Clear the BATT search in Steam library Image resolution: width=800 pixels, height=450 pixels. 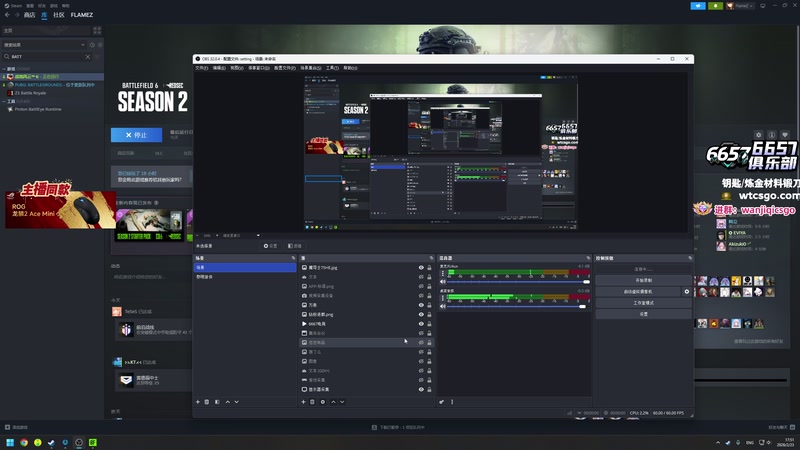coord(88,57)
